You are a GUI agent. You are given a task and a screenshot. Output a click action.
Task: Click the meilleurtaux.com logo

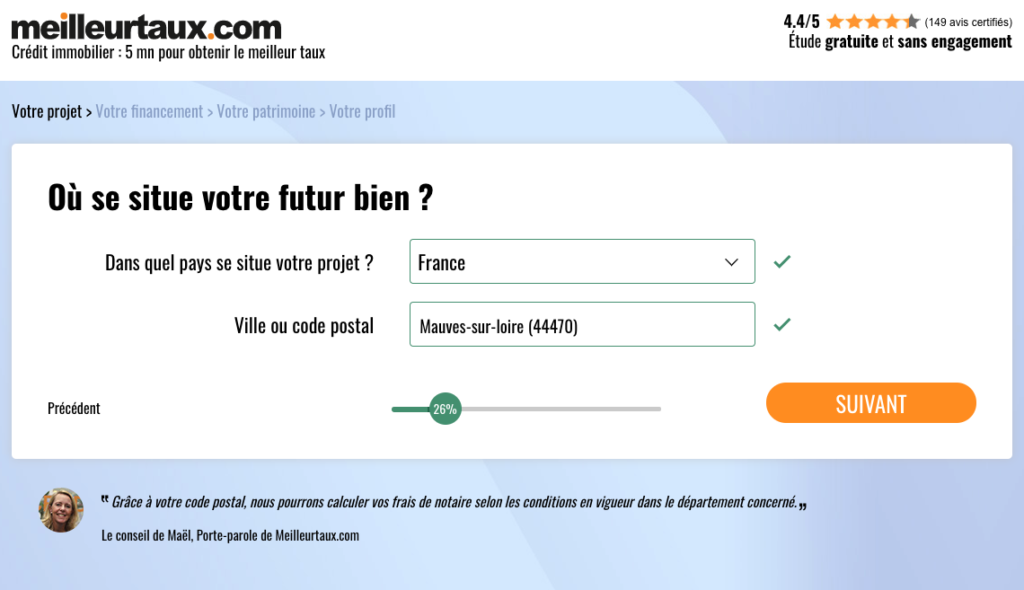(x=146, y=26)
